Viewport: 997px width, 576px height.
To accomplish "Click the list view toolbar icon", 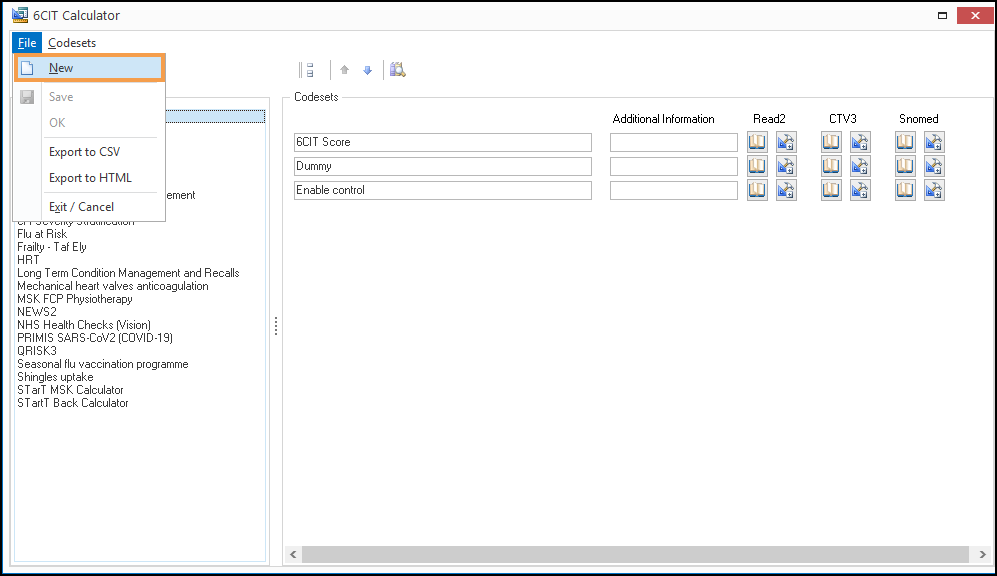I will tap(310, 70).
